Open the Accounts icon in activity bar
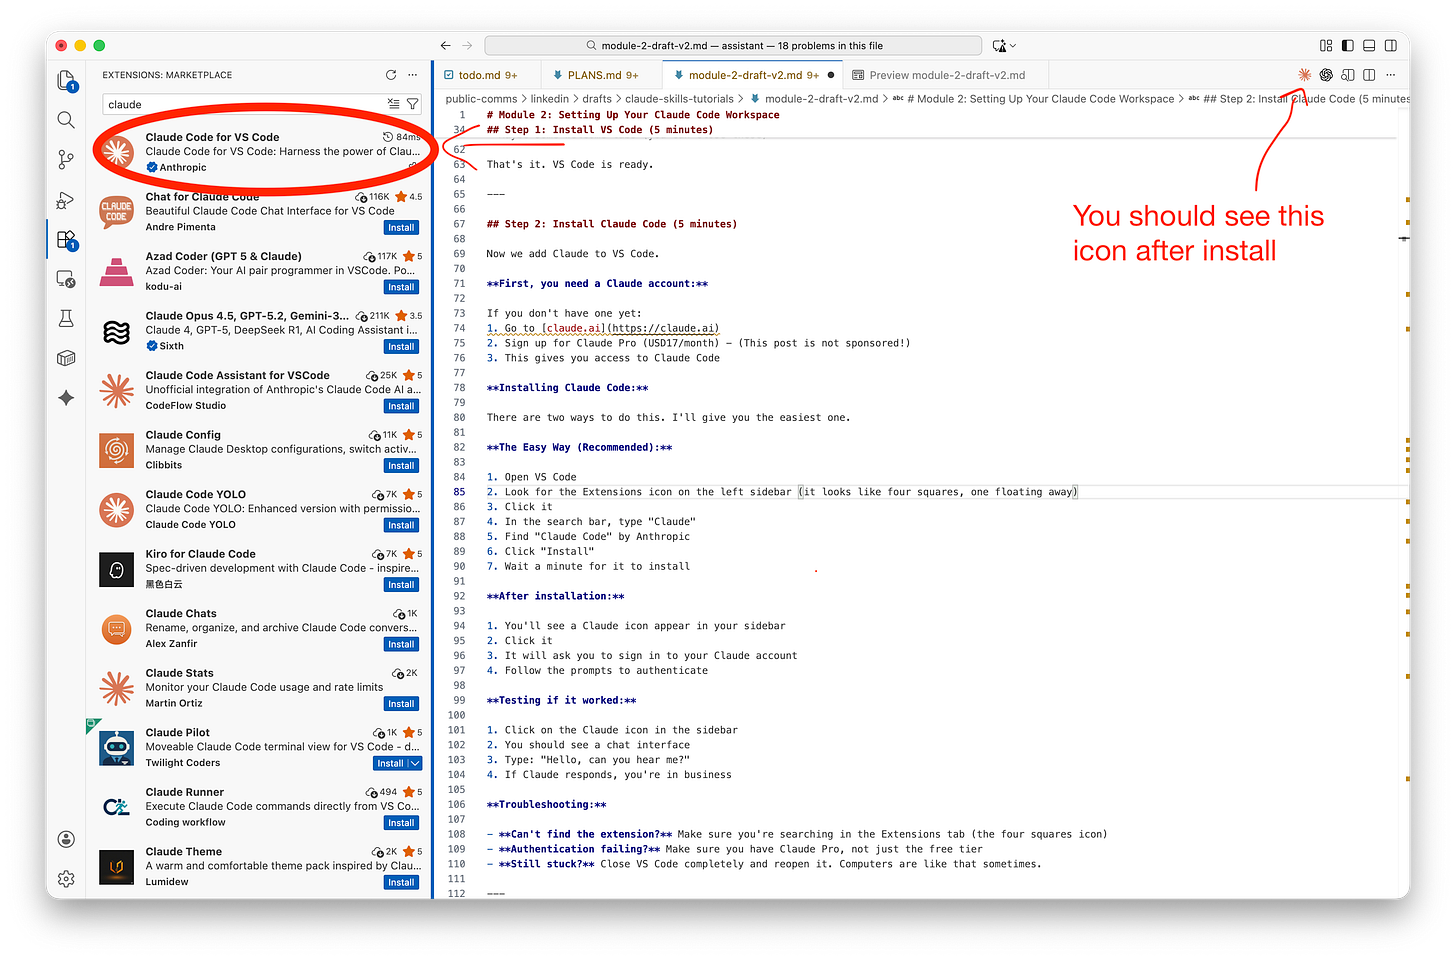This screenshot has height=960, width=1456. coord(66,839)
